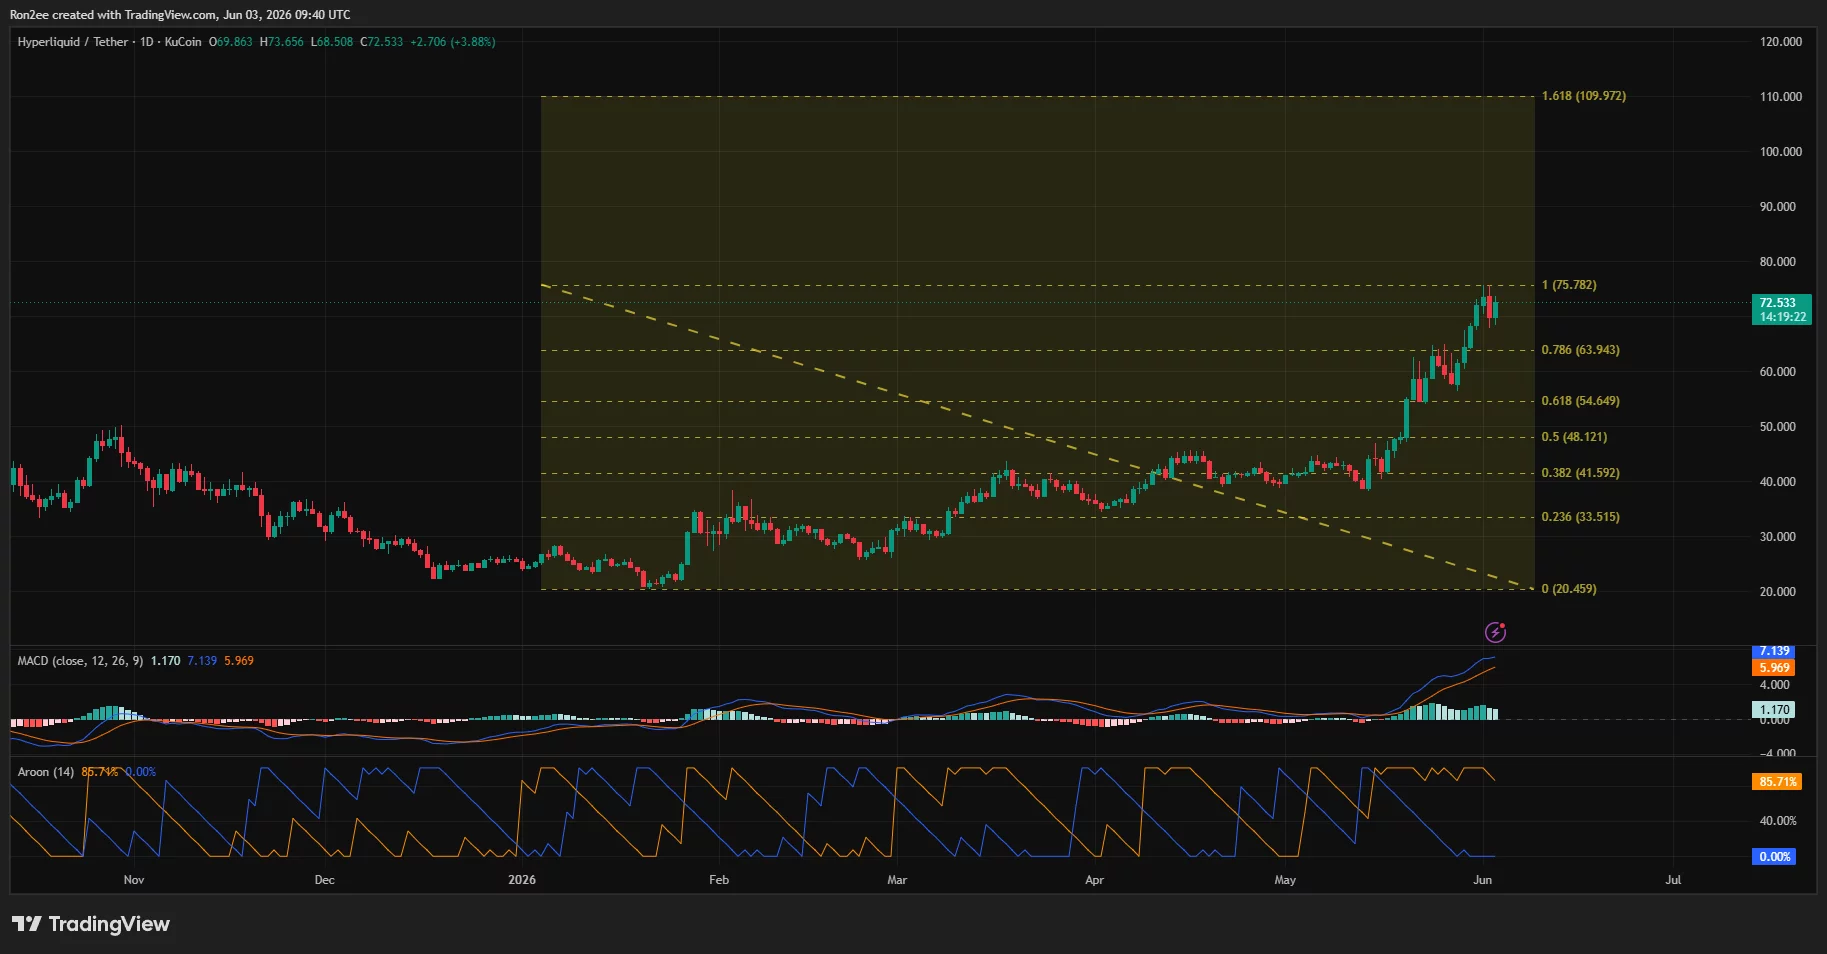
Task: Click the 100.000 price axis label
Action: point(1781,152)
